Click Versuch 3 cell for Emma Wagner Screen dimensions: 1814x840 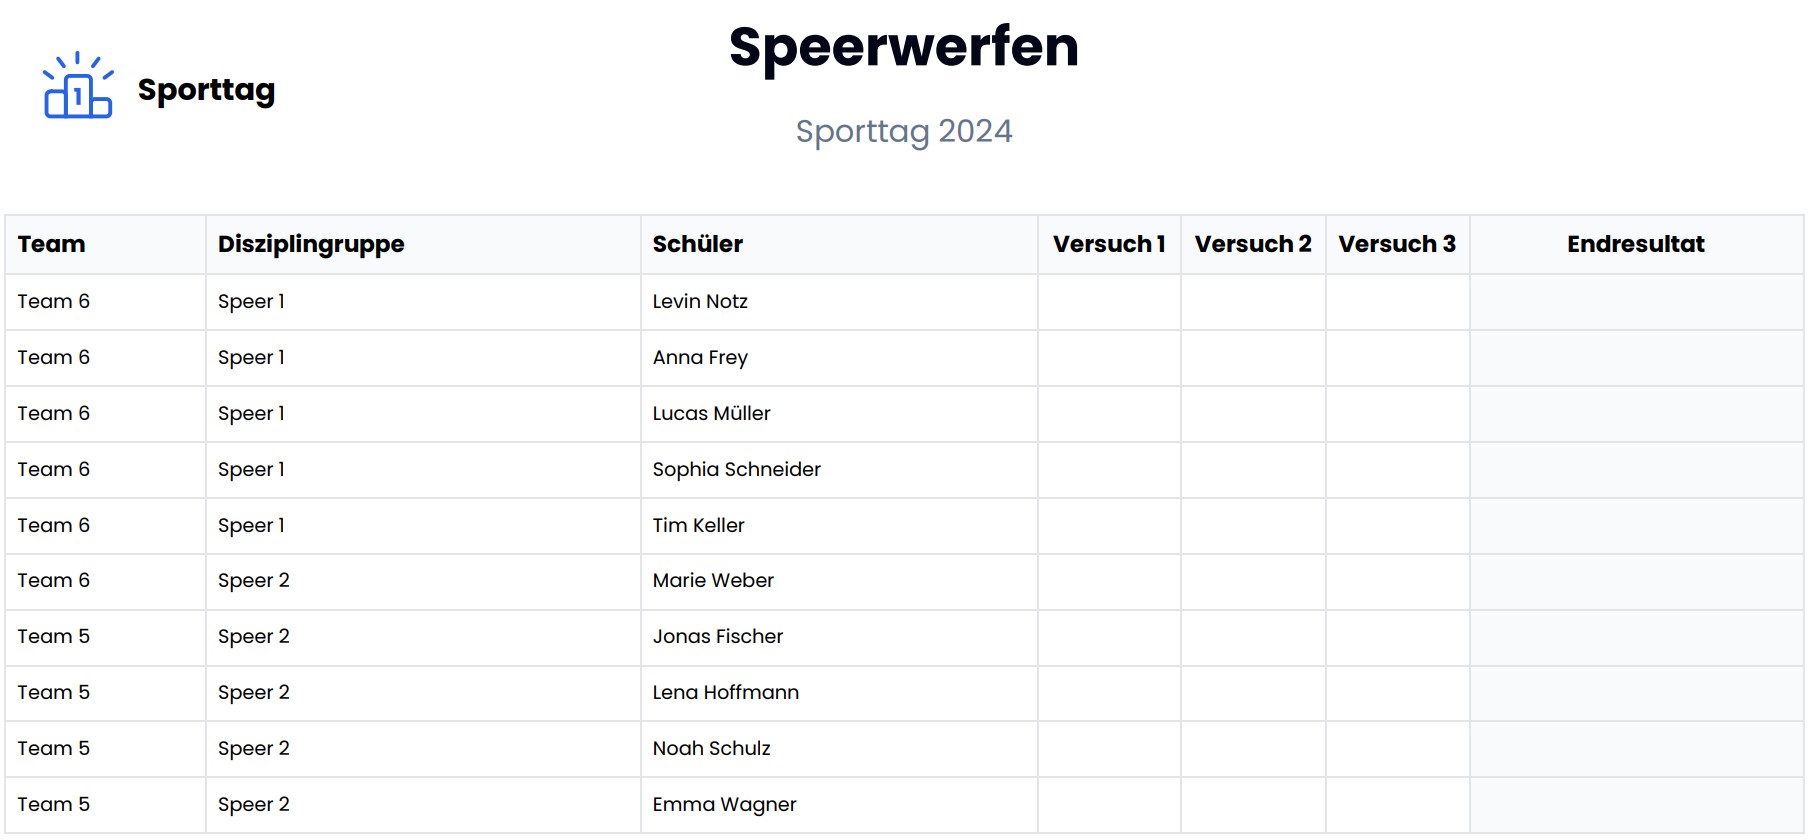pos(1397,805)
